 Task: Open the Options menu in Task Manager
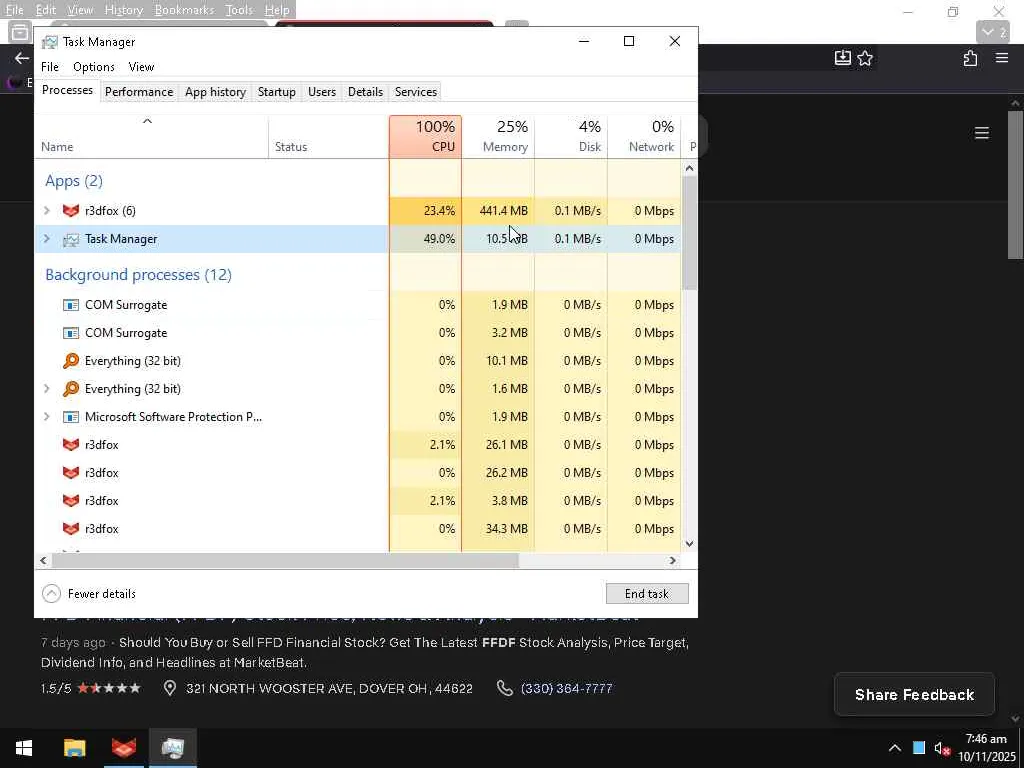tap(93, 67)
